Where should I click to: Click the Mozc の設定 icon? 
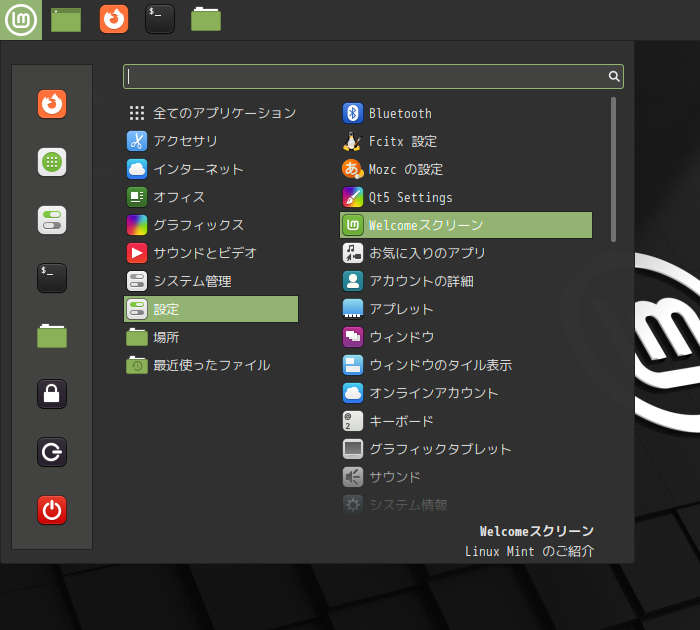(x=353, y=170)
